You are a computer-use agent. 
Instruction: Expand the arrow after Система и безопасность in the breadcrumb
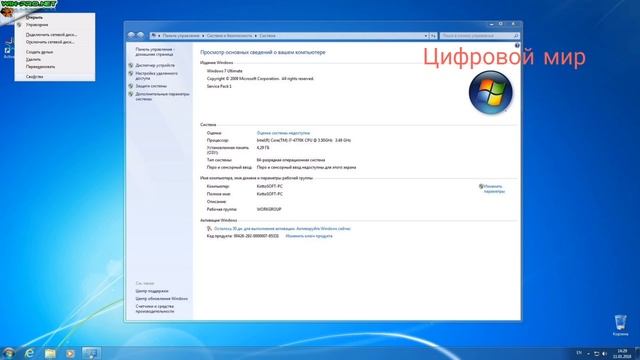(256, 36)
